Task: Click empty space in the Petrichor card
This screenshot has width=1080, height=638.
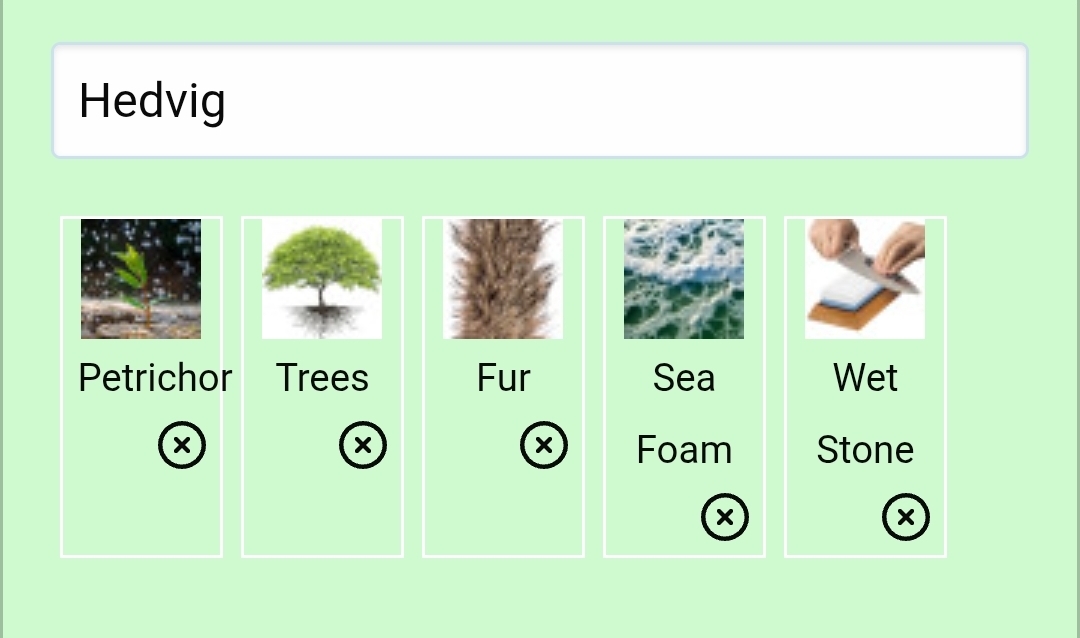Action: click(x=141, y=515)
